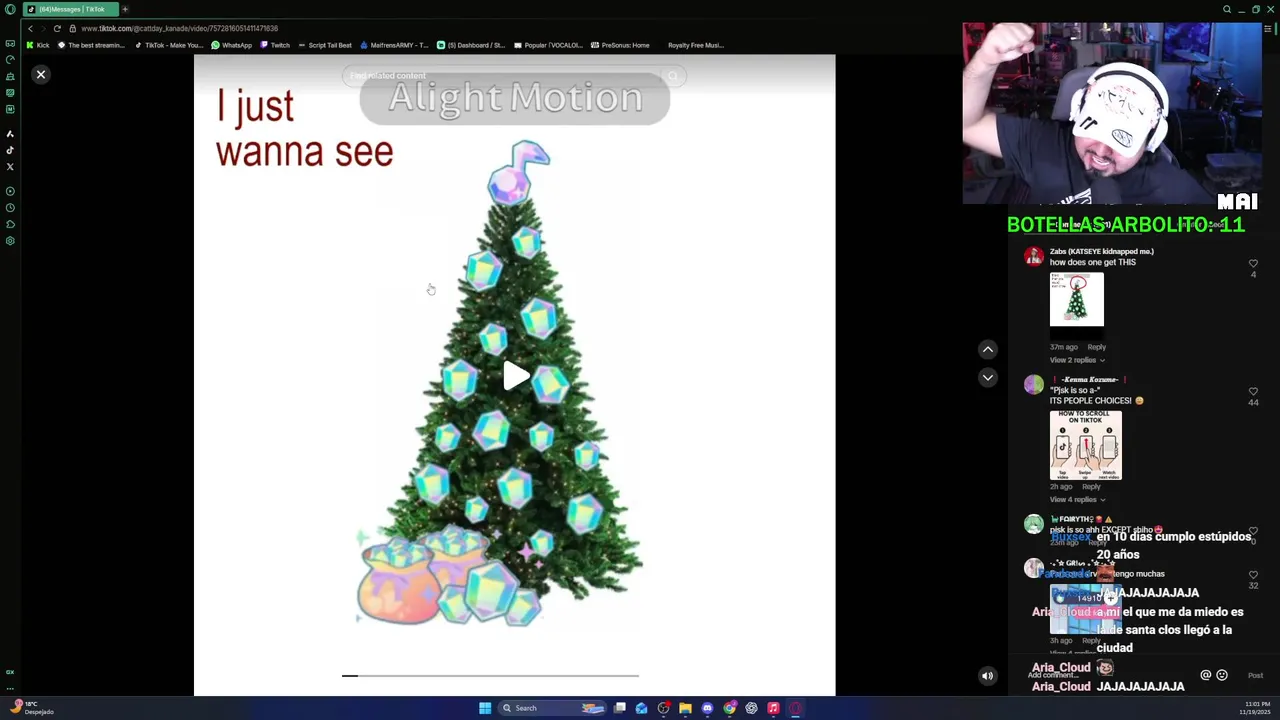
Task: Open the Popular VOCALOID bookmark
Action: [x=548, y=45]
